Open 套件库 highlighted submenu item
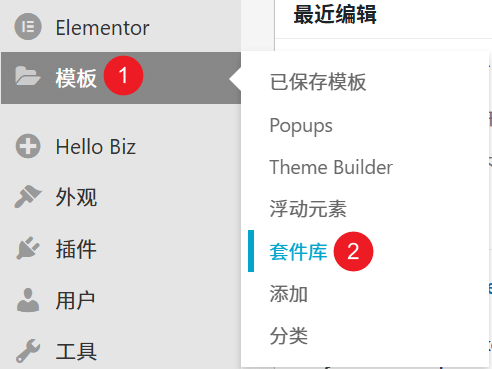This screenshot has height=369, width=492. pos(298,251)
